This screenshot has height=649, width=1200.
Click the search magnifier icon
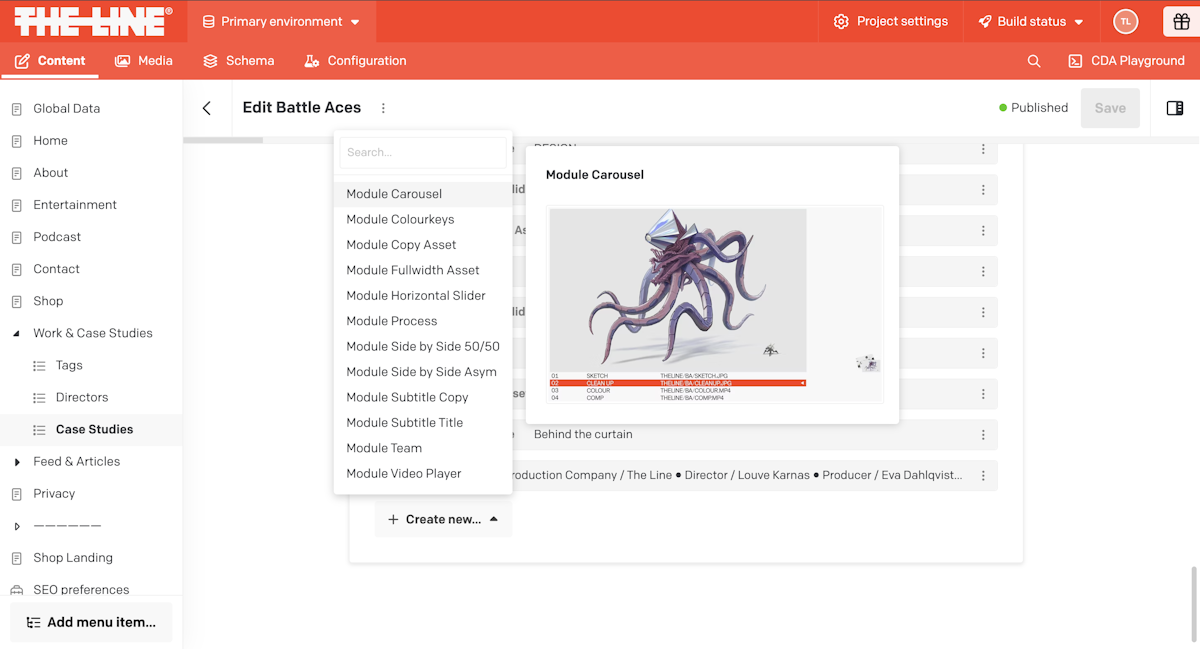[x=1034, y=61]
